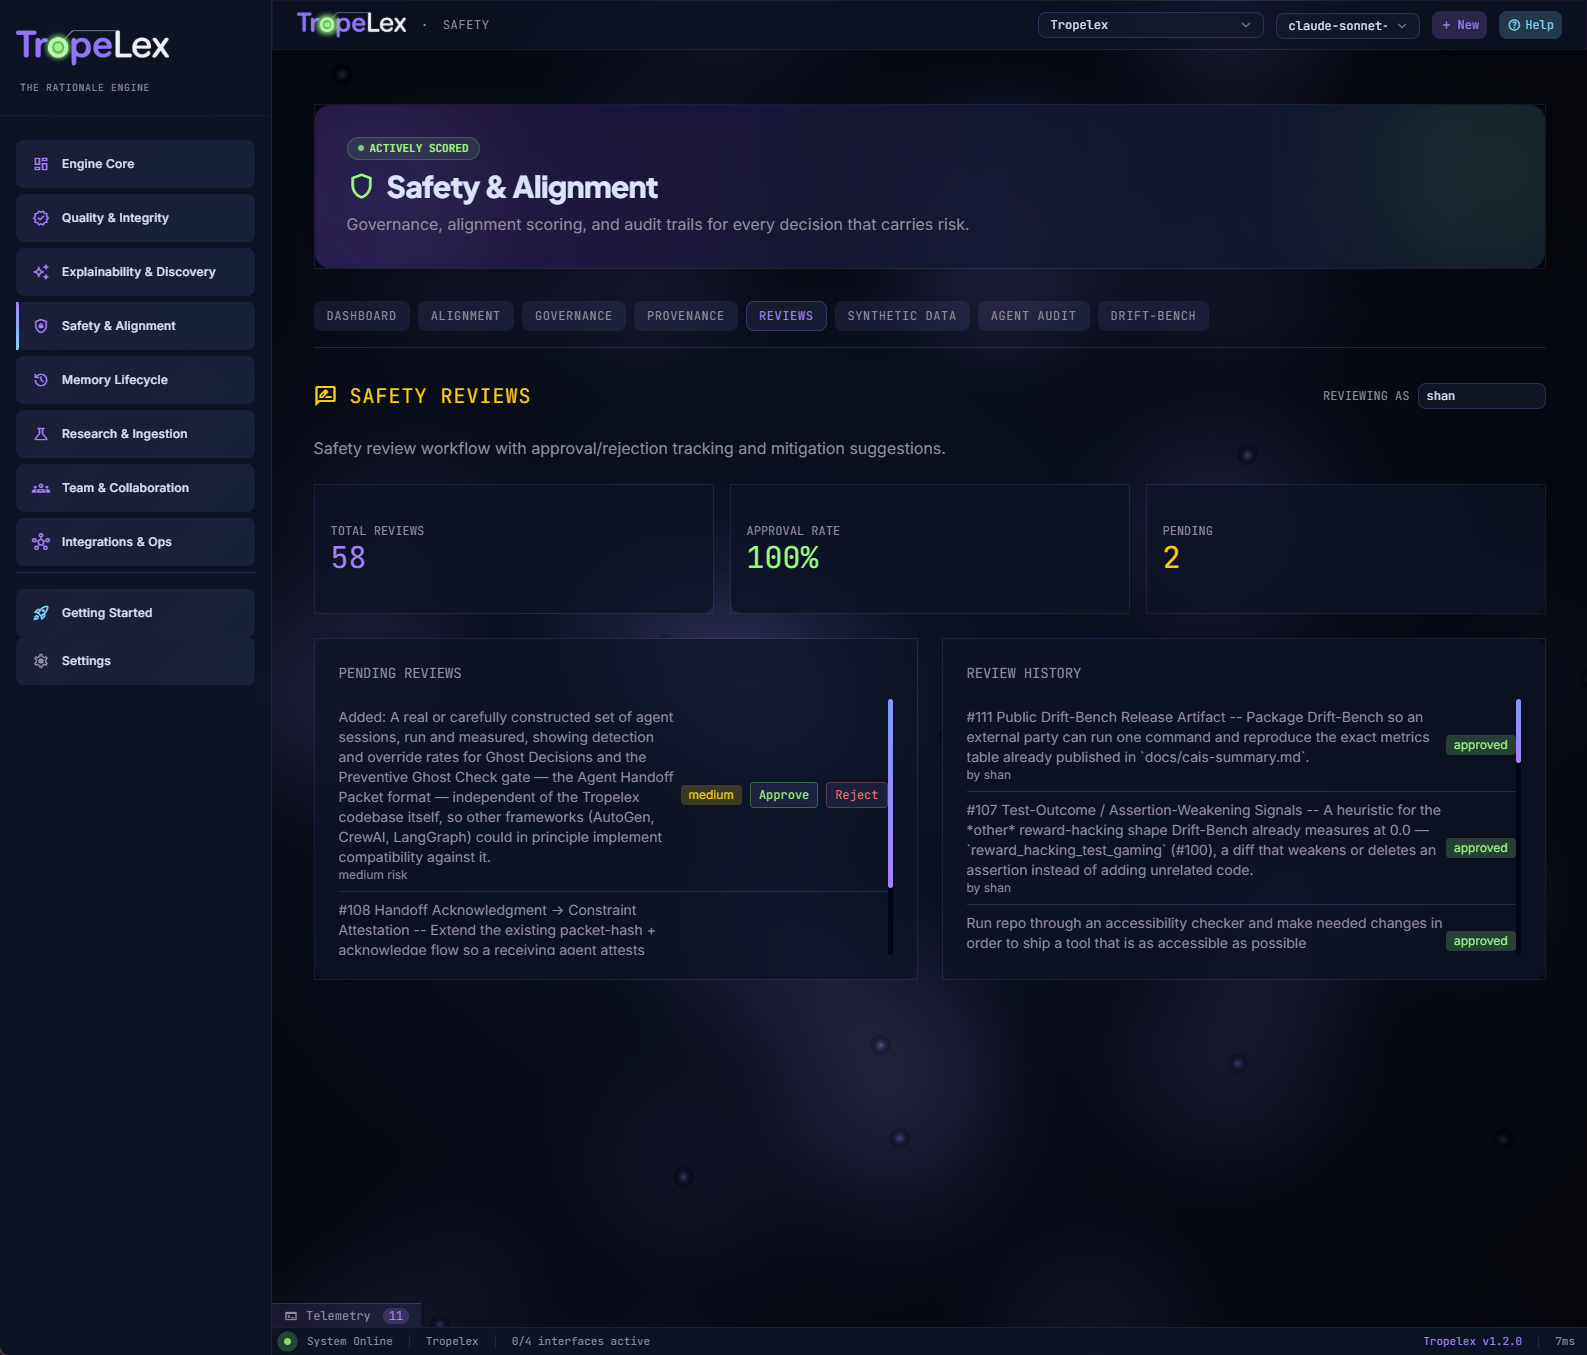Switch to the Agent Audit tab

[1034, 316]
